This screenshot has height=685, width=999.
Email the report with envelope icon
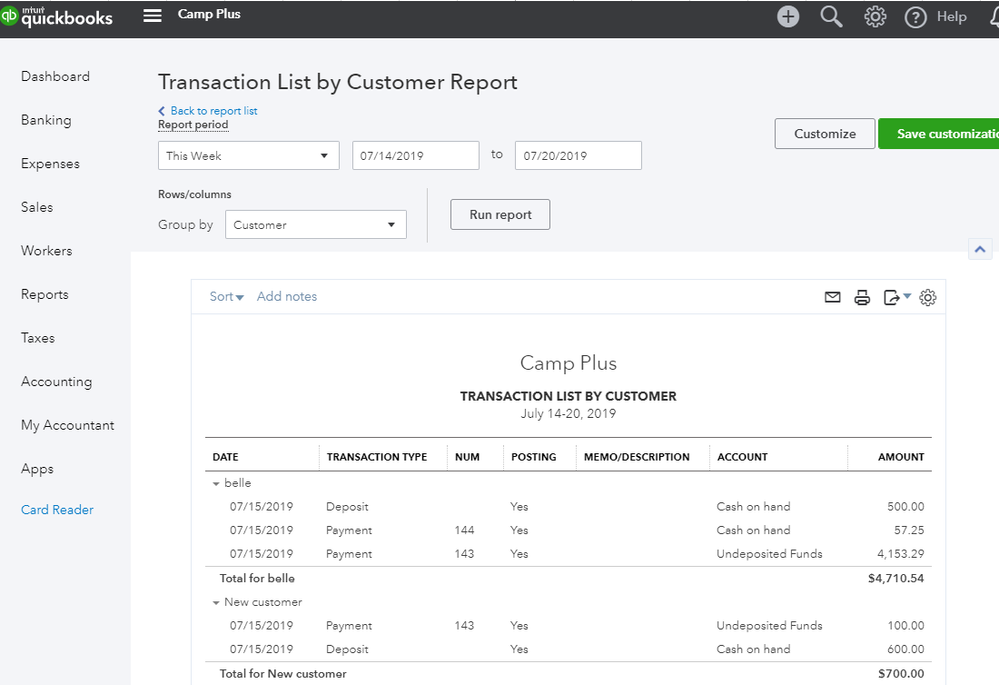pyautogui.click(x=832, y=297)
